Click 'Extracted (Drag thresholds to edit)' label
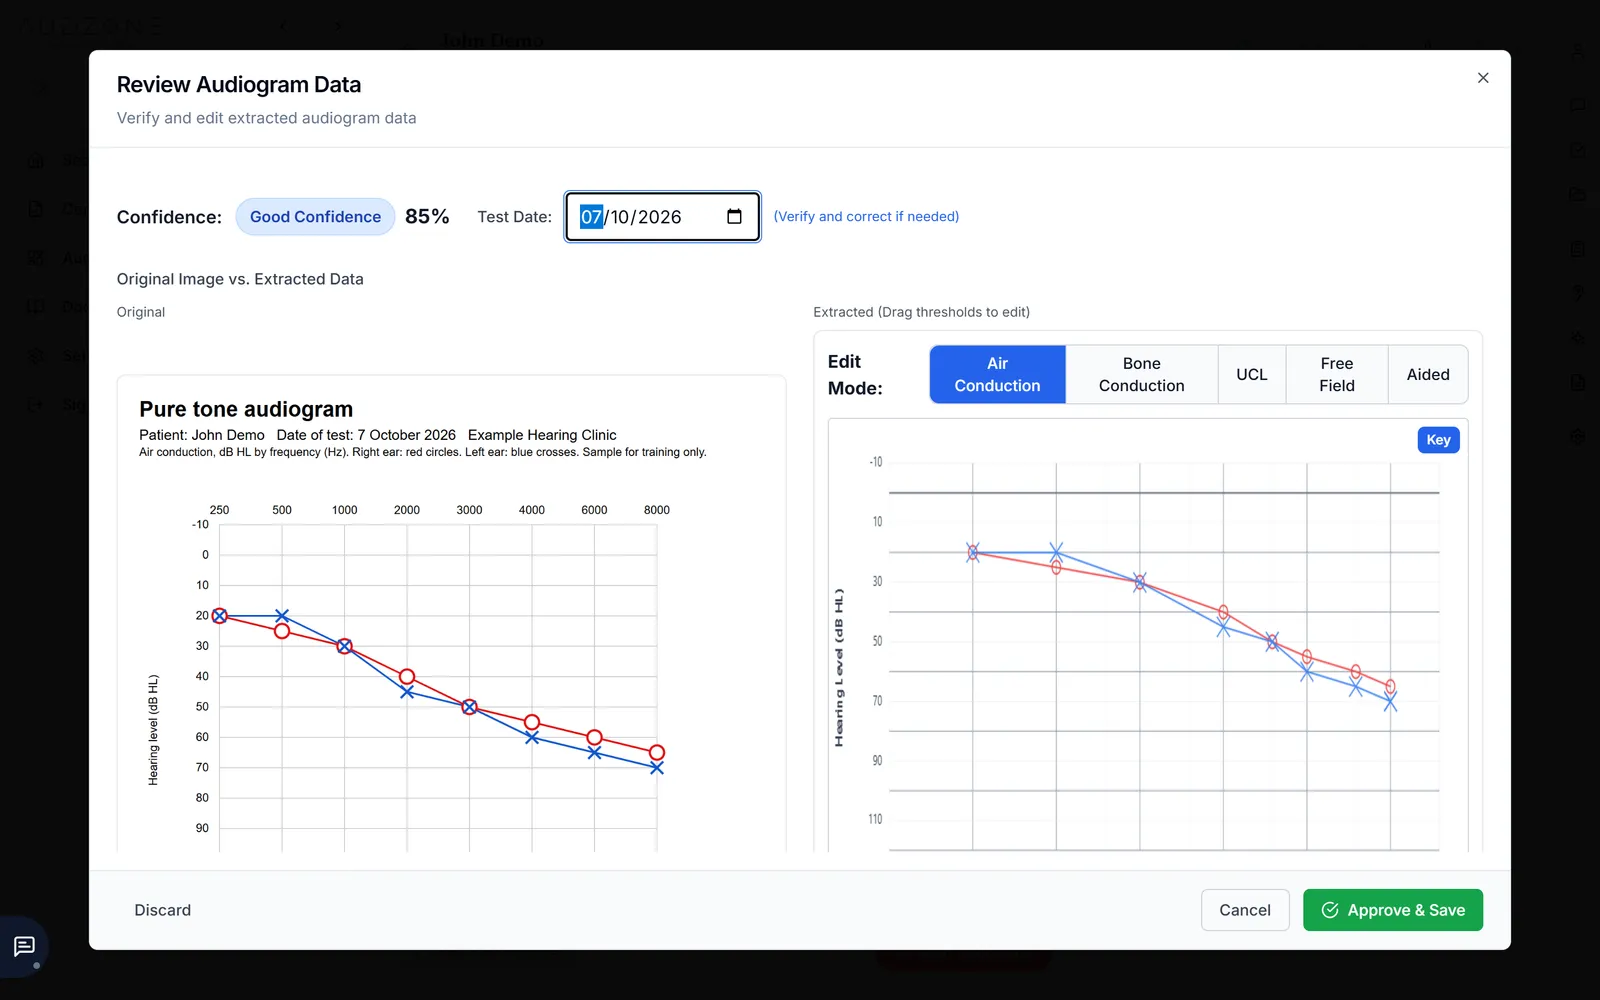Viewport: 1600px width, 1000px height. tap(921, 312)
